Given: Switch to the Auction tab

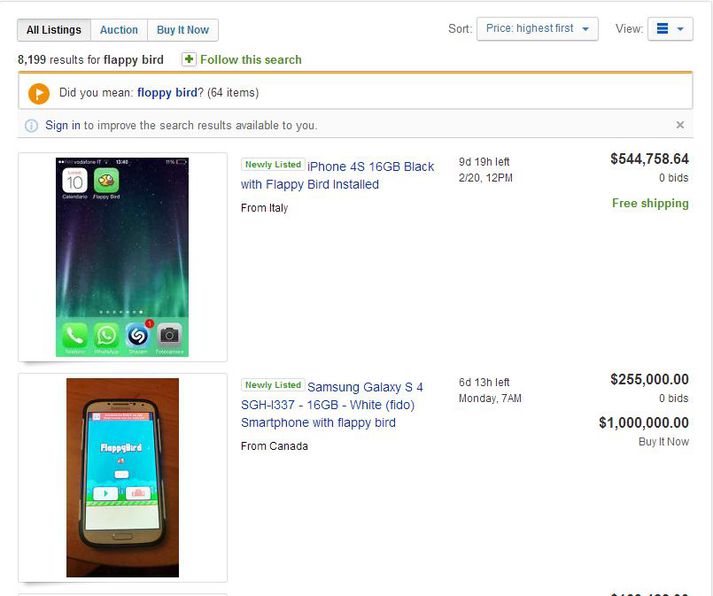Looking at the screenshot, I should pyautogui.click(x=119, y=30).
